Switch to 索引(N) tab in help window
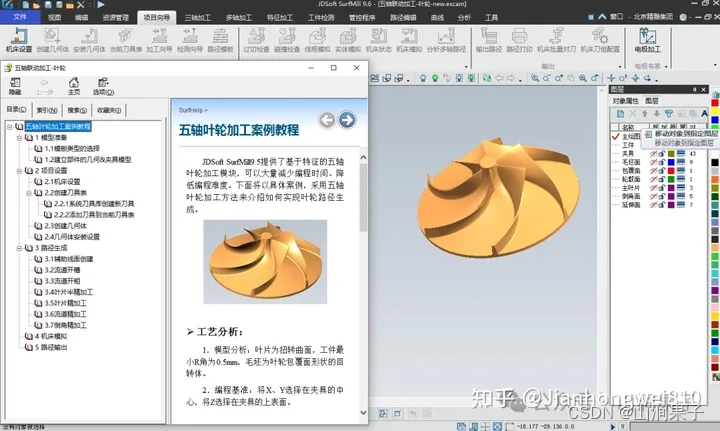The image size is (720, 431). click(x=47, y=110)
